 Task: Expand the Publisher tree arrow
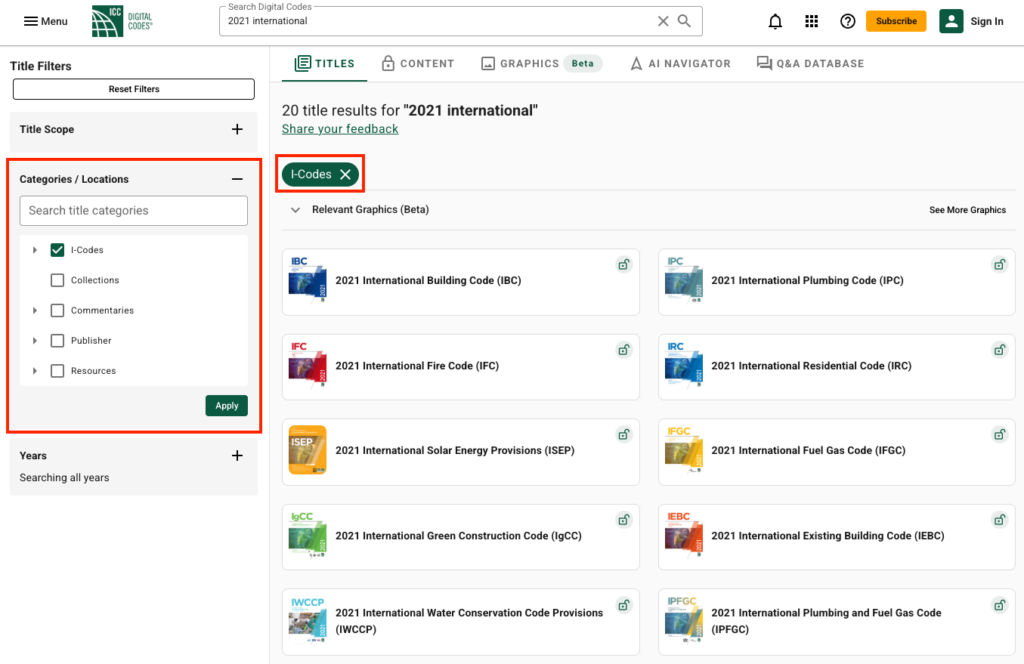(x=35, y=340)
